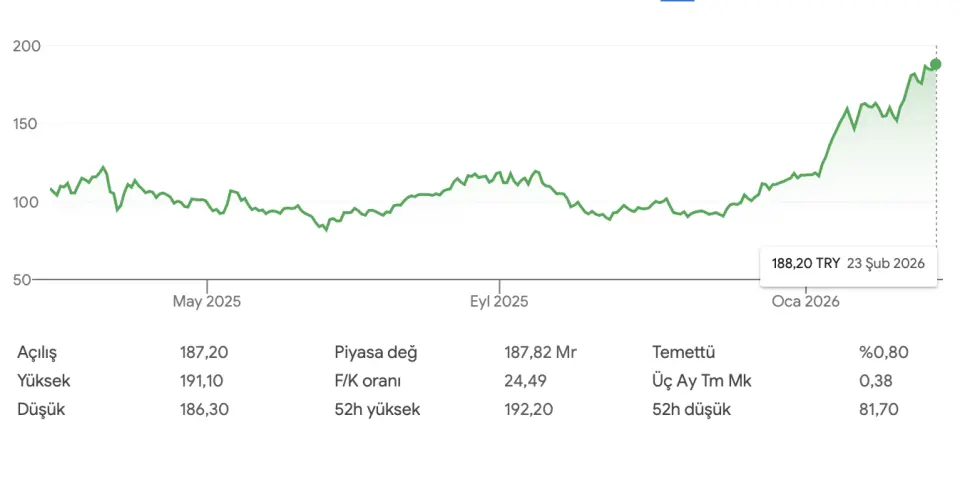Select the 52h yüksek label
This screenshot has width=960, height=492.
coord(377,409)
